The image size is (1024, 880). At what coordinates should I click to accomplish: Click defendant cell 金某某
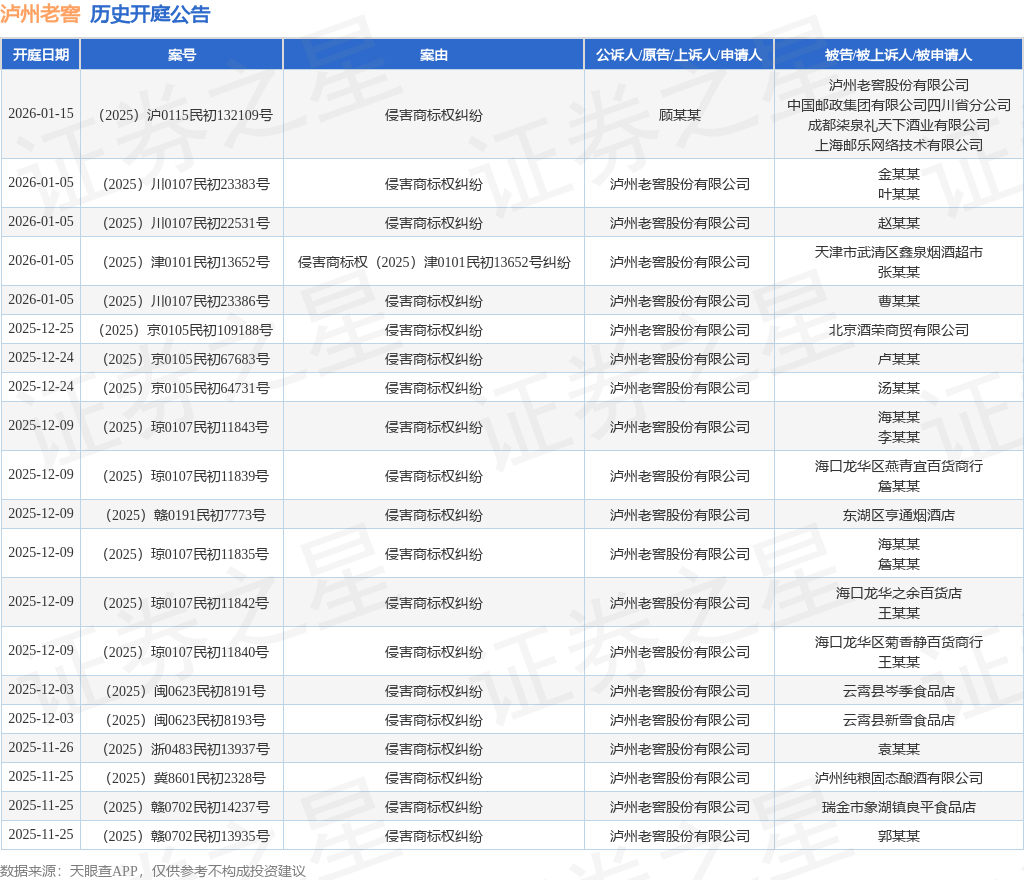click(x=899, y=174)
